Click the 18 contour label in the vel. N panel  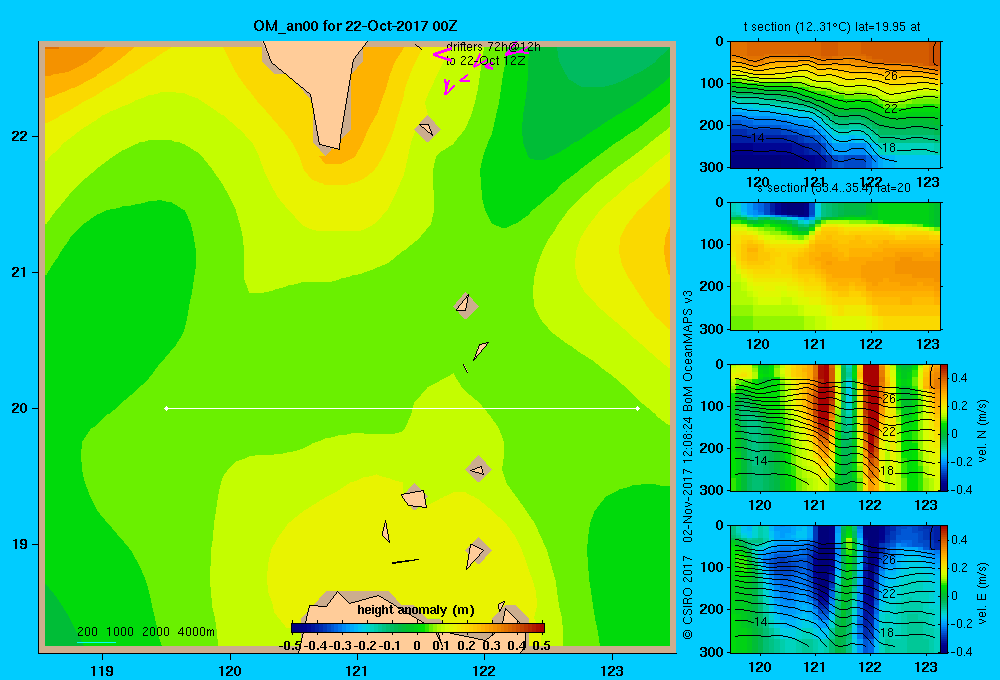886,471
